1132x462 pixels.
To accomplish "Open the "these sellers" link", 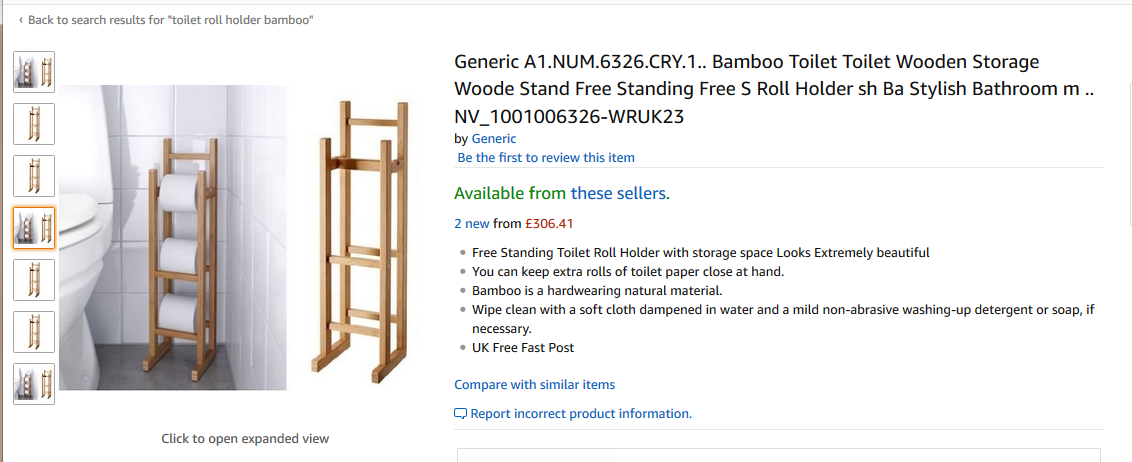I will [x=620, y=193].
